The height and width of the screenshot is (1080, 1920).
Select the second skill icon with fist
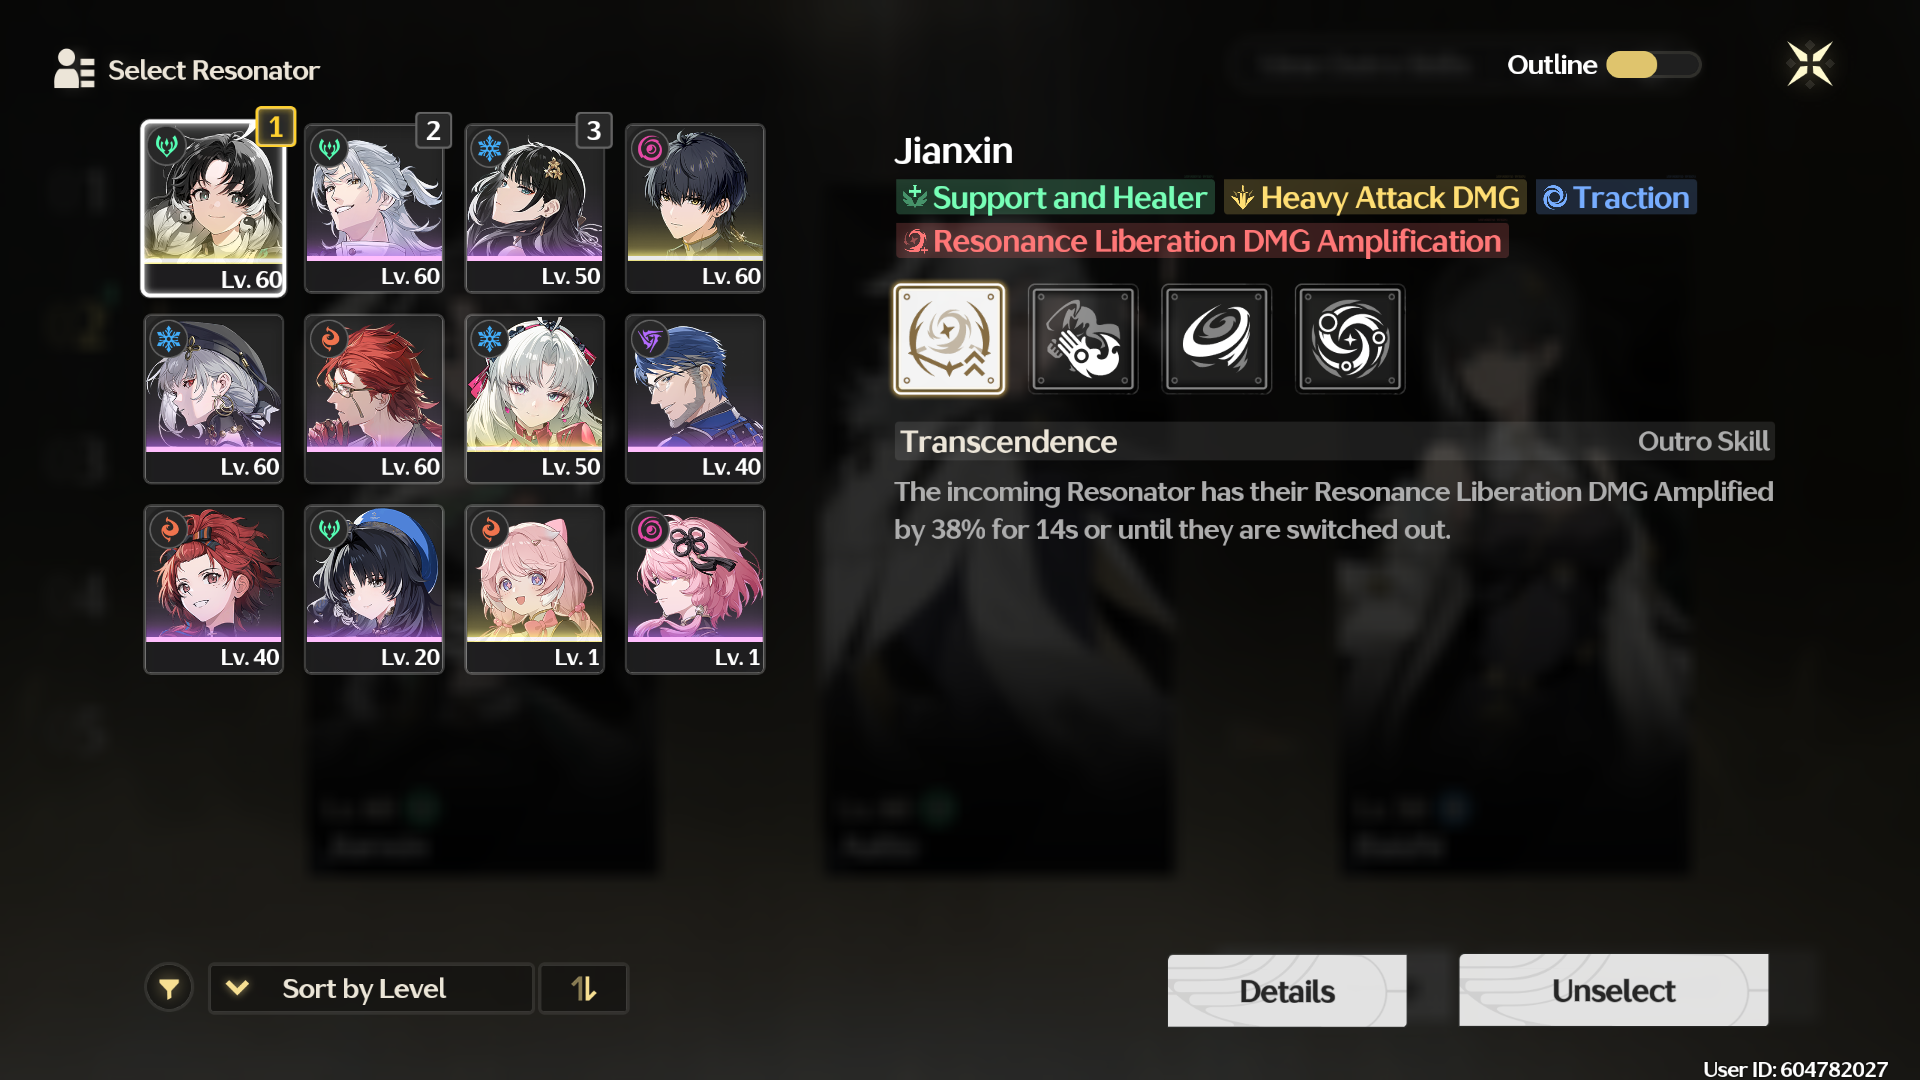[x=1083, y=339]
